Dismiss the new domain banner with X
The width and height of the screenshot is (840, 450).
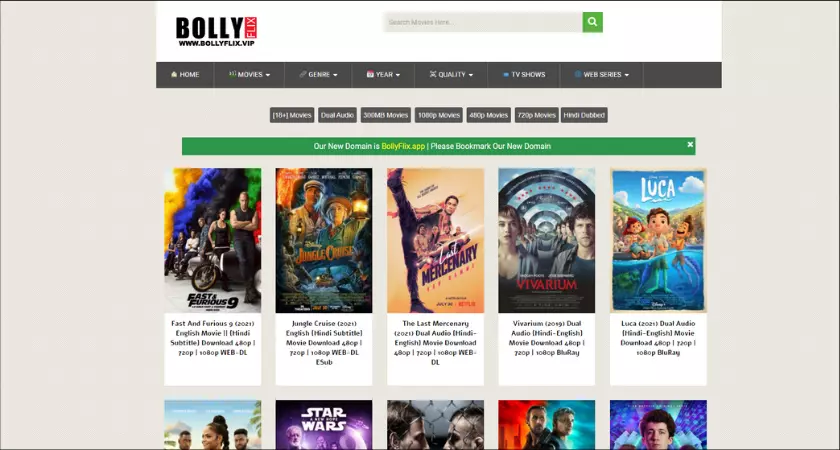[x=690, y=144]
